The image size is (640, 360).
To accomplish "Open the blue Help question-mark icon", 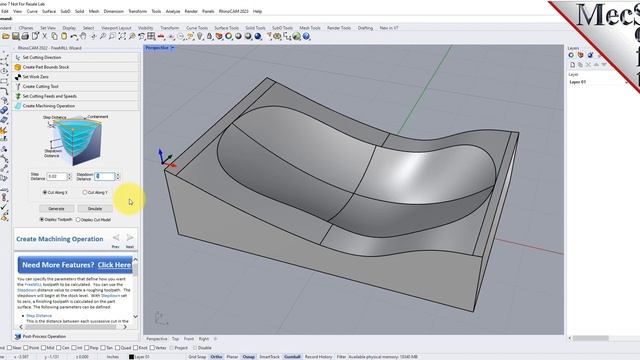I will point(306,36).
